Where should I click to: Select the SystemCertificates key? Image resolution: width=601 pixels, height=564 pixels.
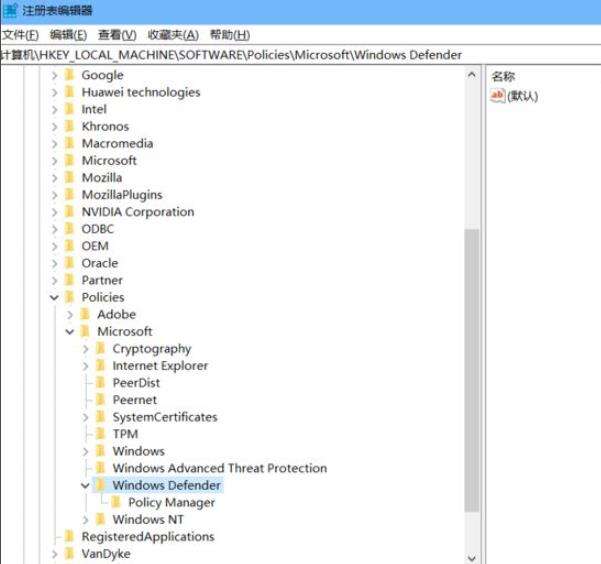coord(165,417)
